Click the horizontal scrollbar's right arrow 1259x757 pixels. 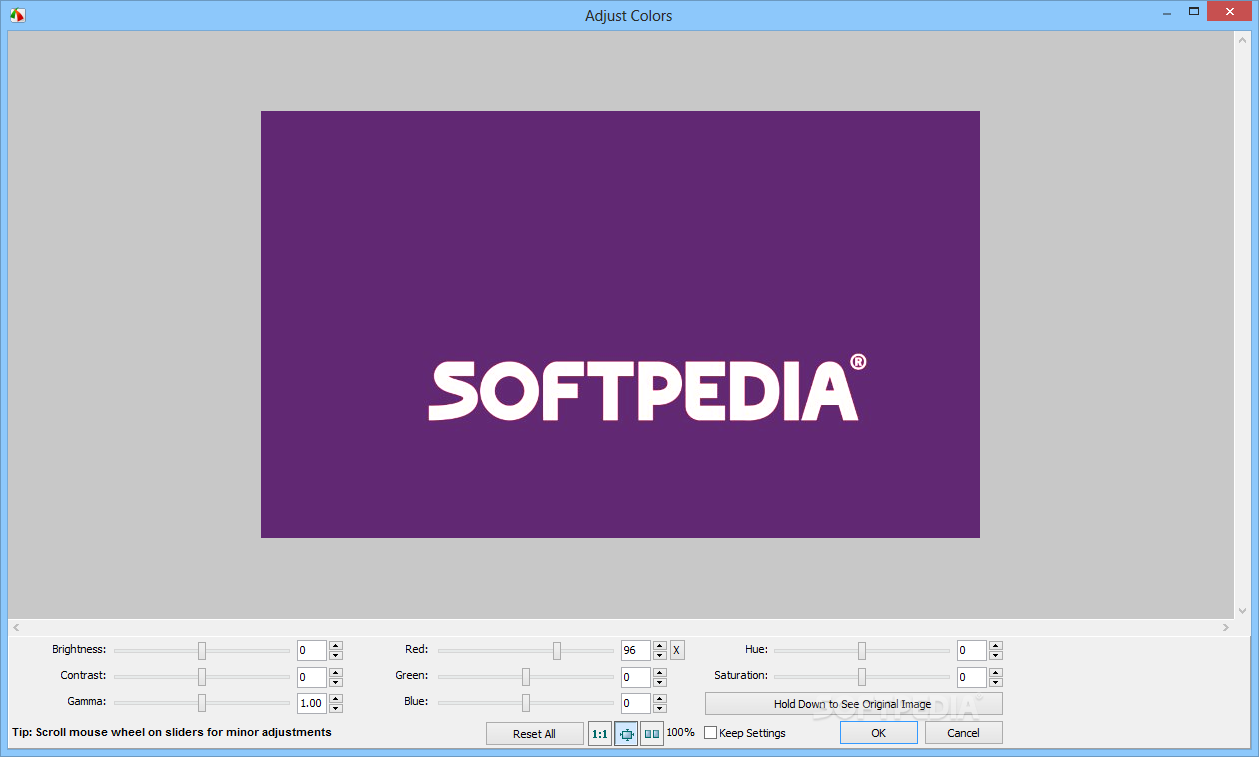(x=1225, y=627)
